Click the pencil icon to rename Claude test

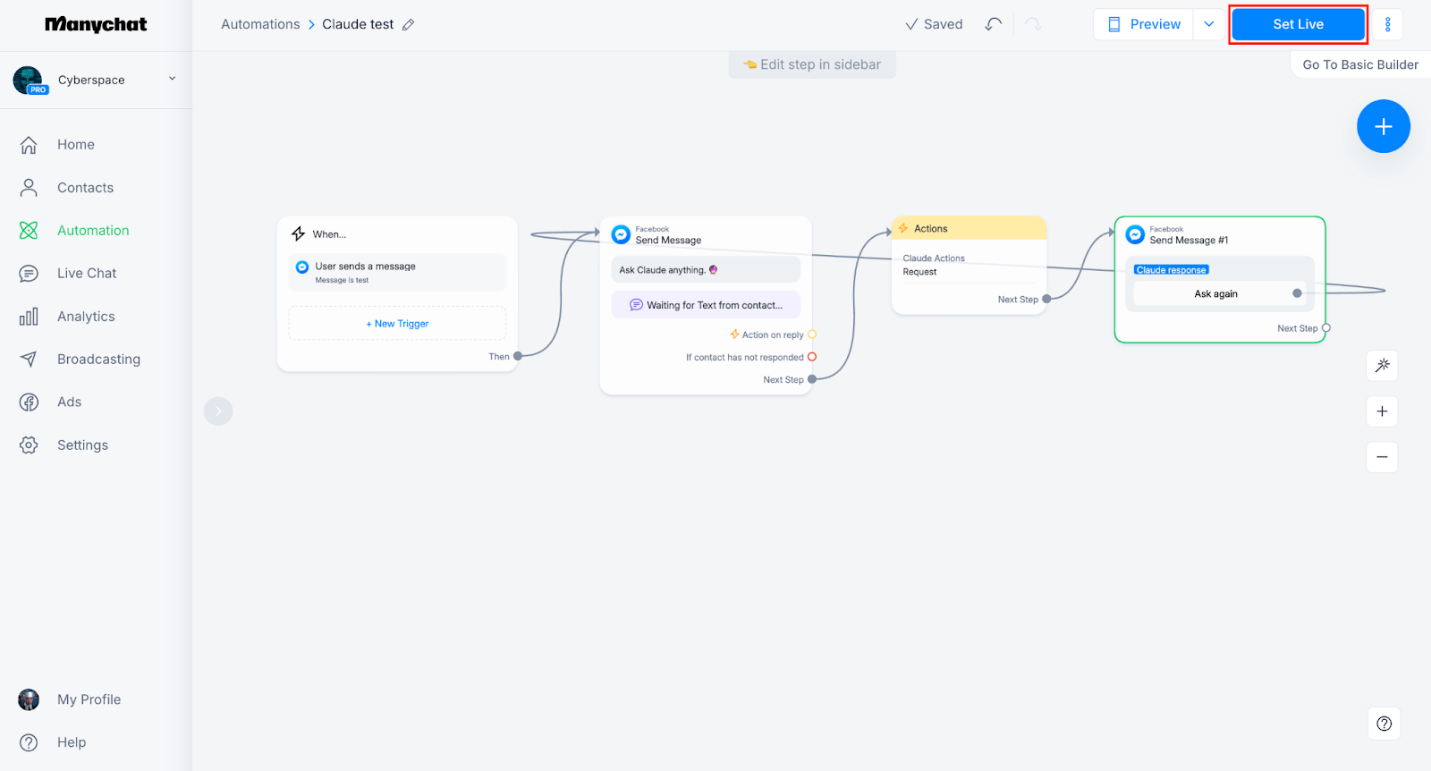tap(408, 25)
